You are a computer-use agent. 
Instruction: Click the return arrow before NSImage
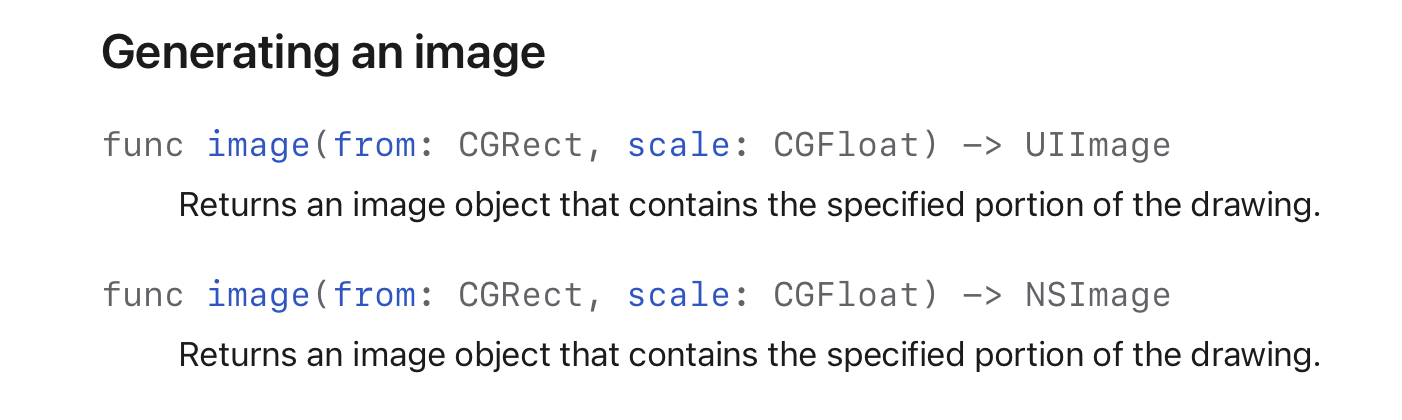(x=982, y=295)
